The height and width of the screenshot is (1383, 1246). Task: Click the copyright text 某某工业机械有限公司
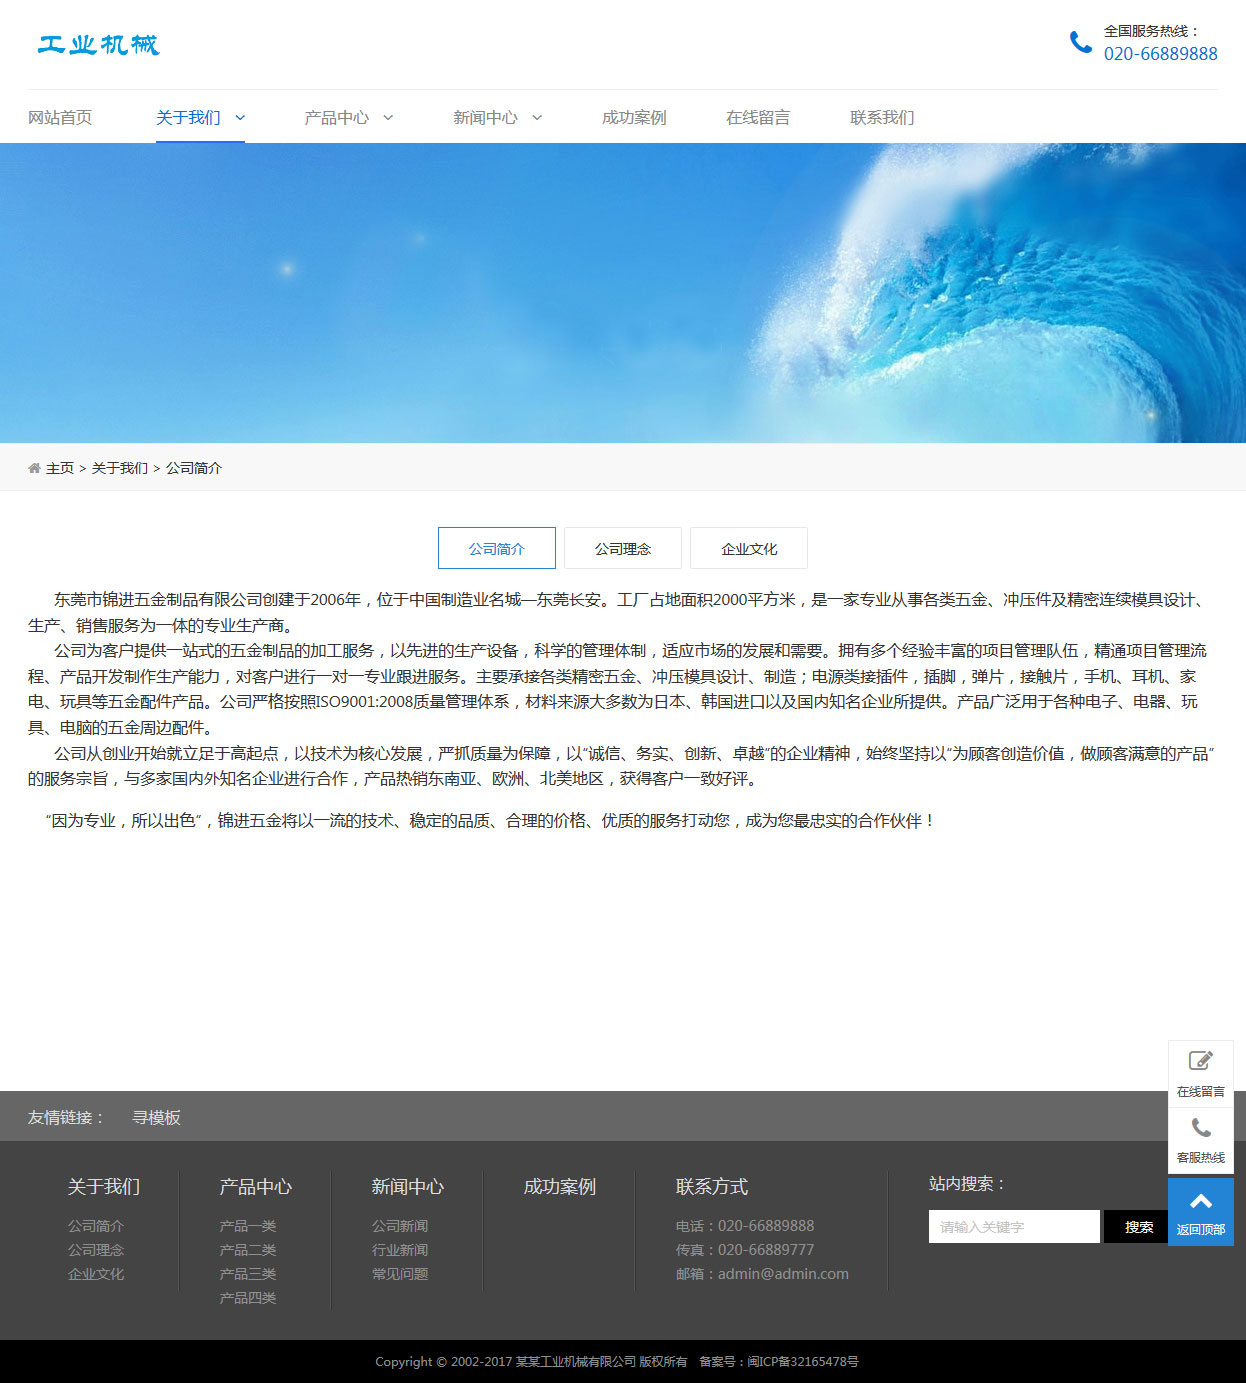pos(576,1362)
